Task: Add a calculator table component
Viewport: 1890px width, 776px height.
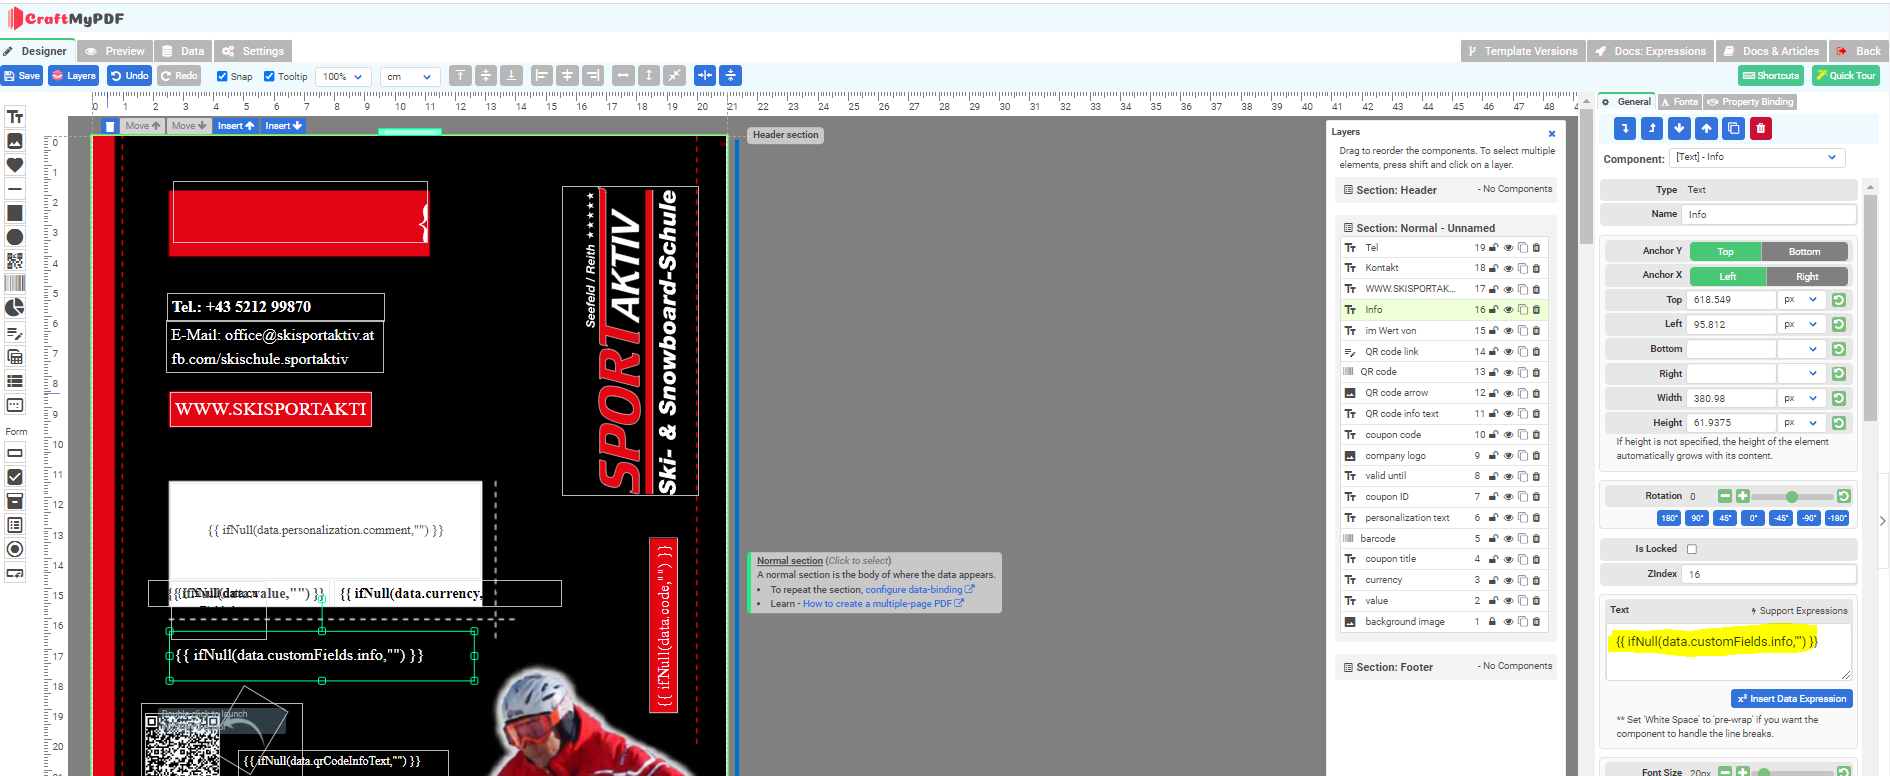Action: click(x=15, y=357)
